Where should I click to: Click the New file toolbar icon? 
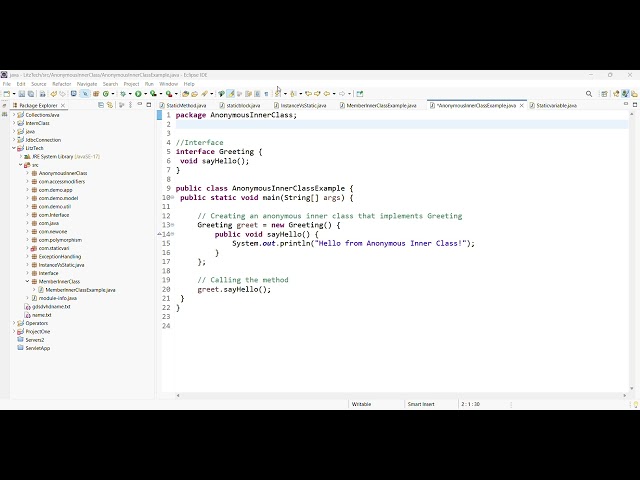point(7,94)
